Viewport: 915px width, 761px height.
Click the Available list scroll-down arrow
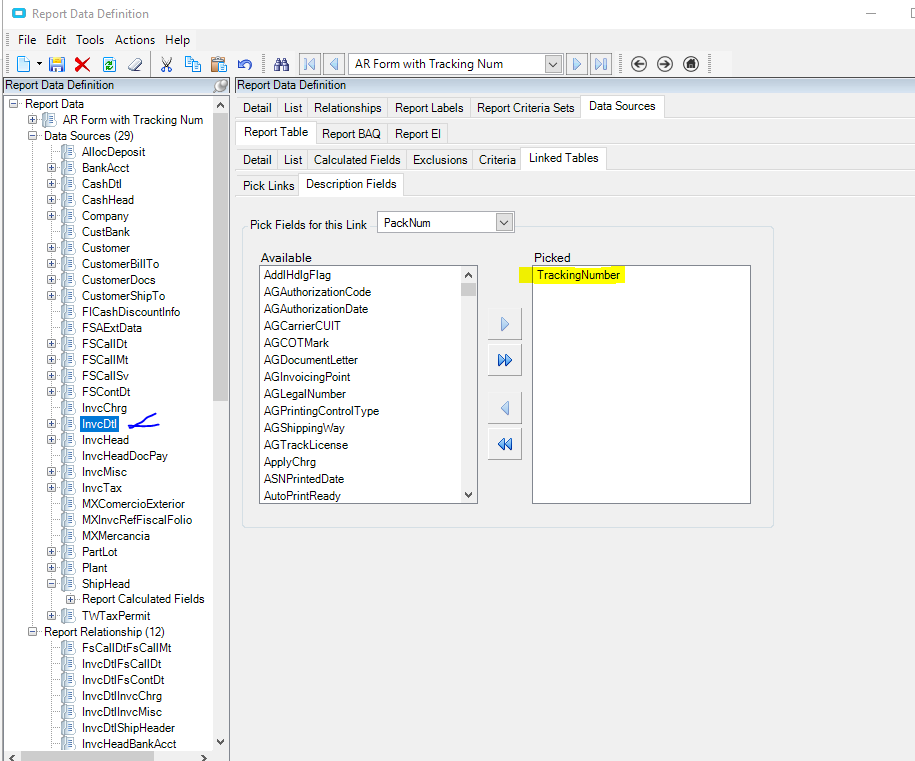pos(468,495)
